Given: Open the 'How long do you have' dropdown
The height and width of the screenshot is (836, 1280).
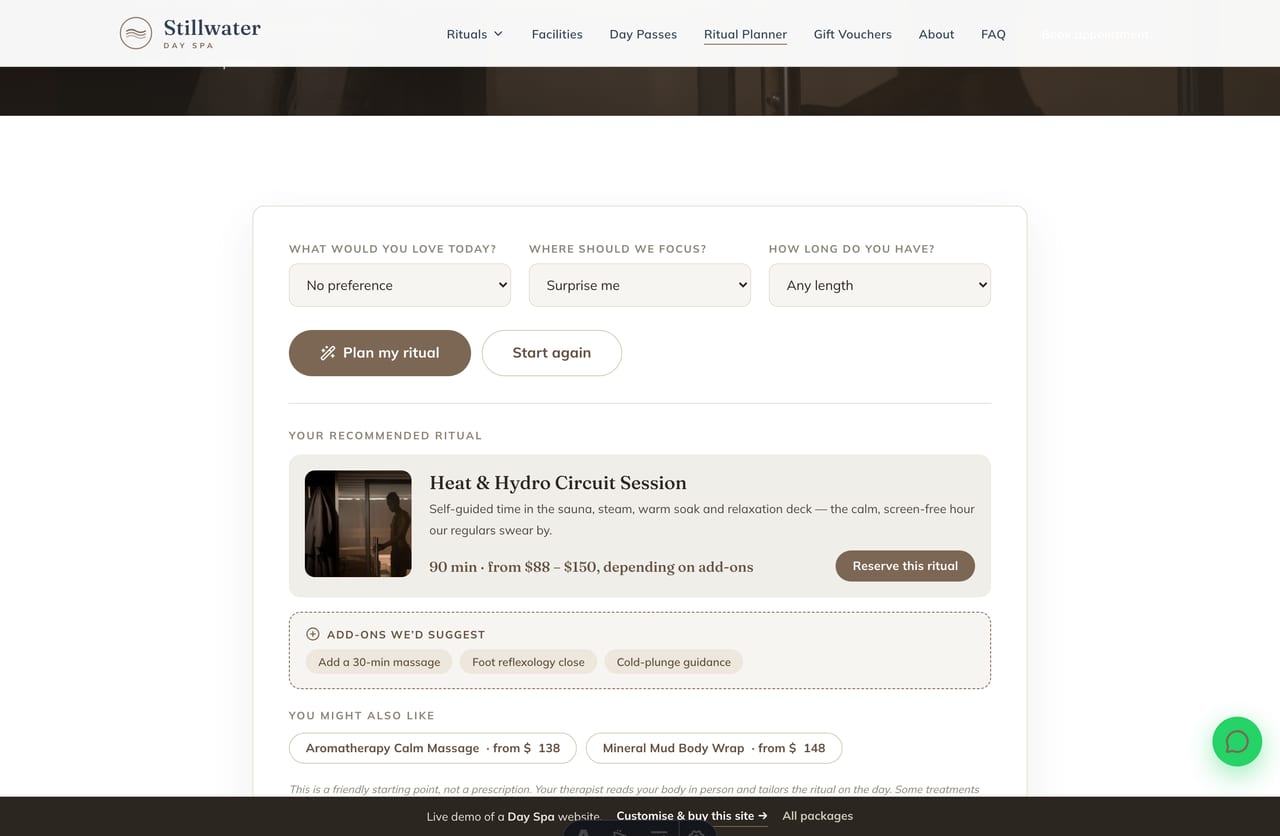Looking at the screenshot, I should click(880, 285).
